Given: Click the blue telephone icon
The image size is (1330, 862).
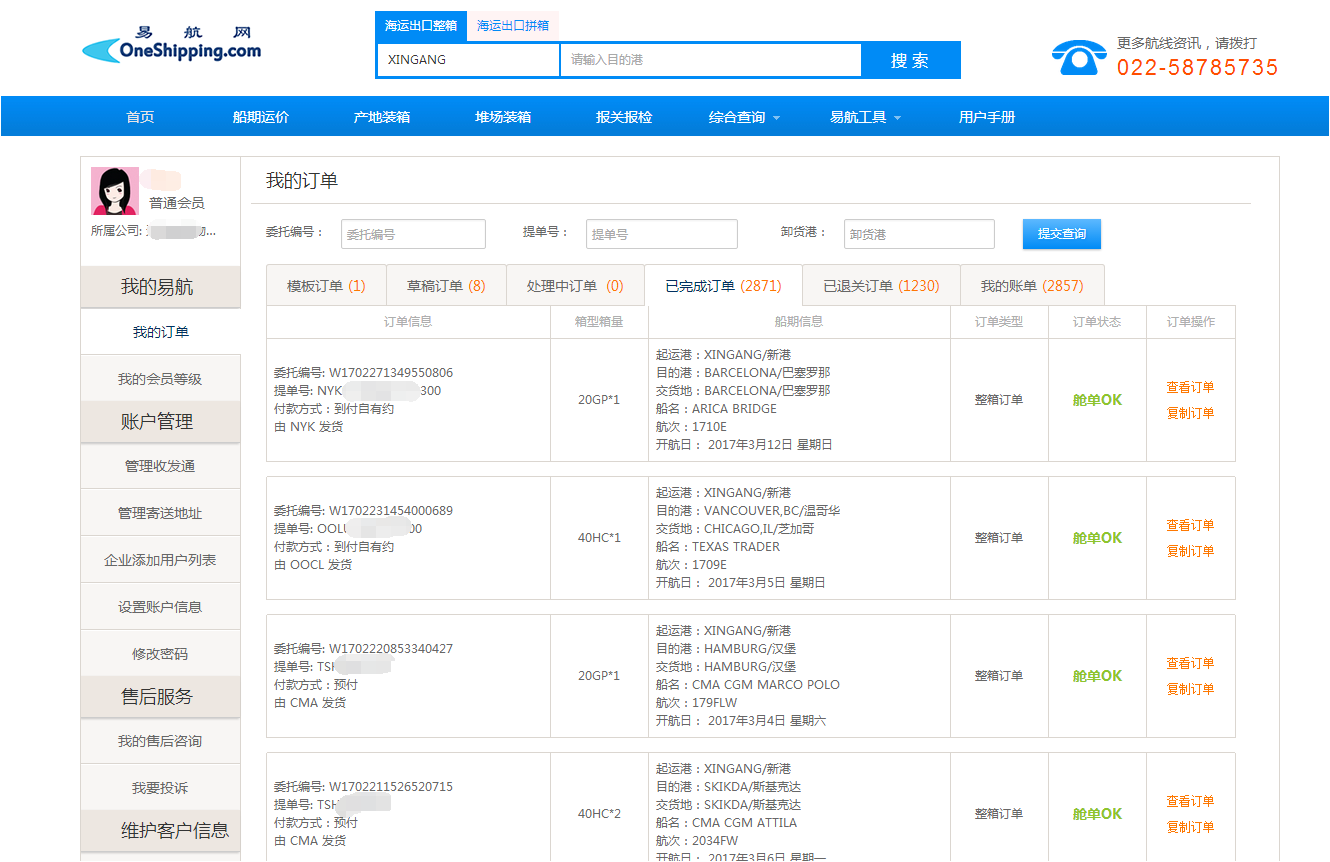Looking at the screenshot, I should click(1079, 58).
